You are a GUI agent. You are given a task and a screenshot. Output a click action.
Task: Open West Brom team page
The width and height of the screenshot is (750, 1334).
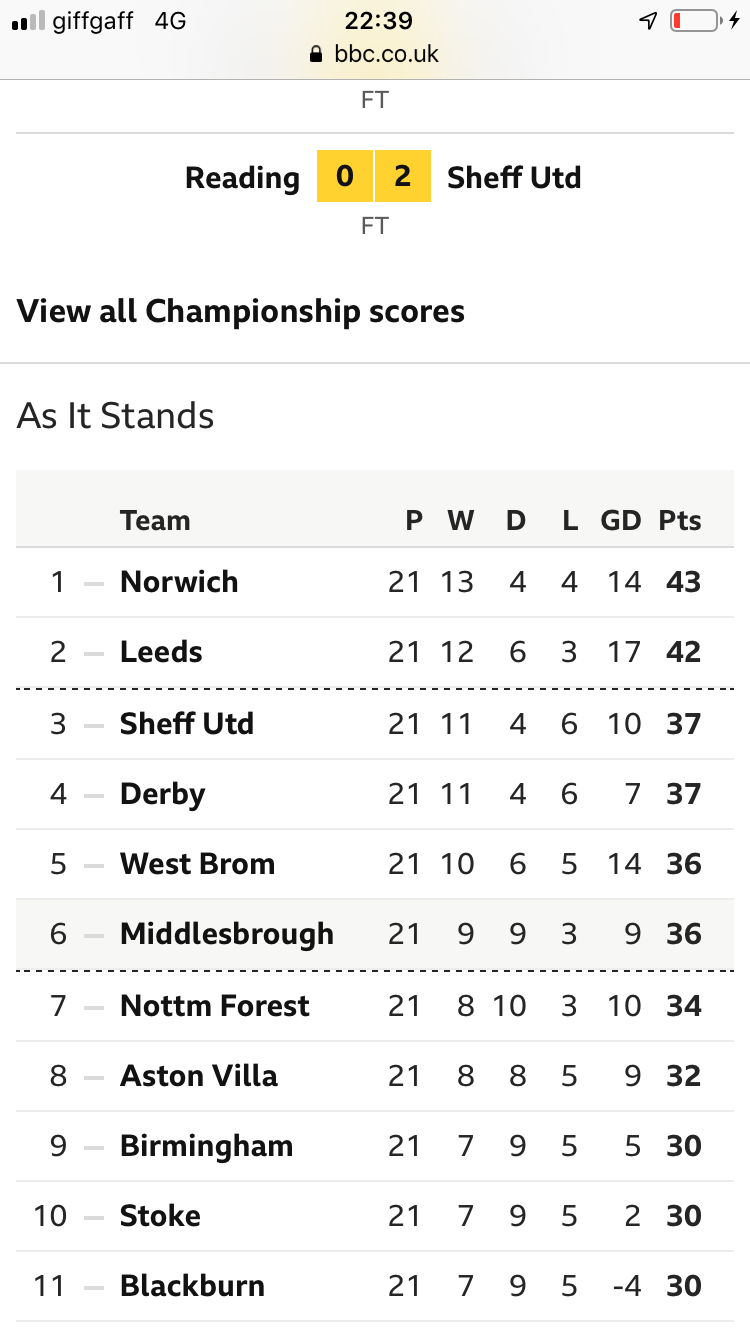197,864
